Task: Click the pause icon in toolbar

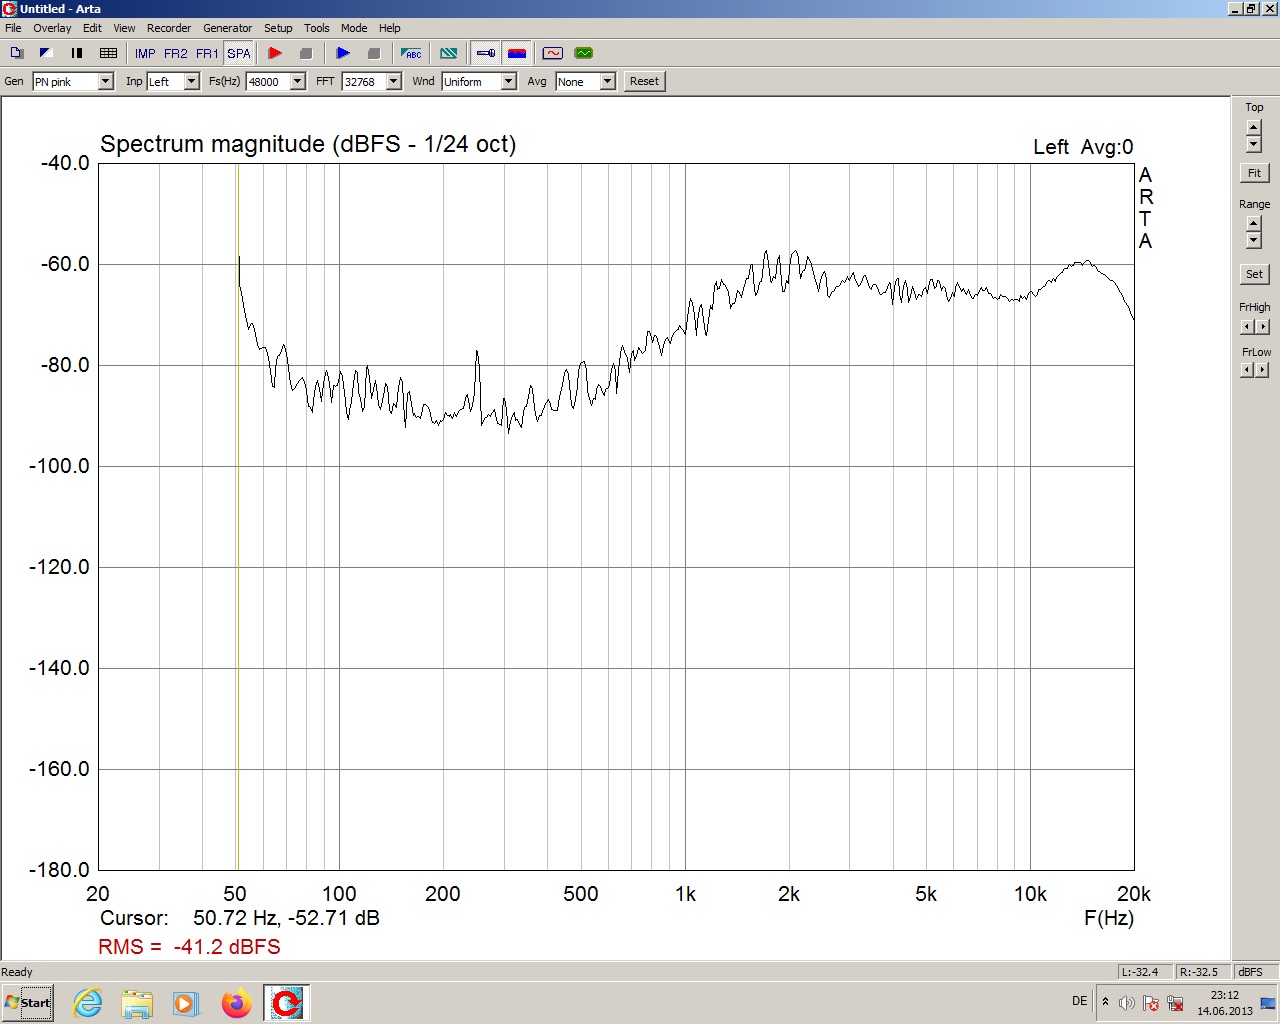Action: tap(76, 53)
